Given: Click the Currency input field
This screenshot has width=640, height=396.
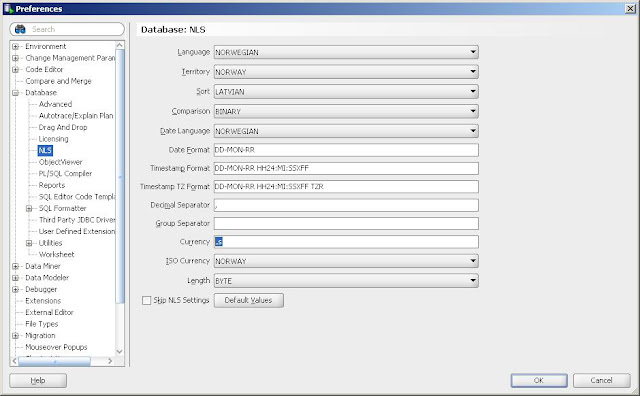Looking at the screenshot, I should [x=346, y=242].
